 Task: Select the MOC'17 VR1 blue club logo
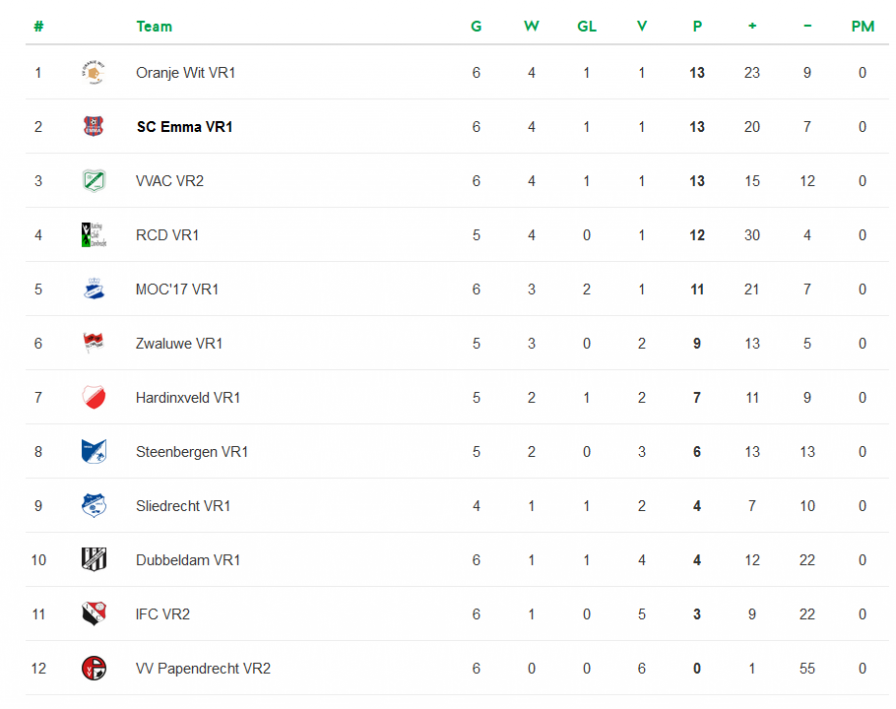[94, 289]
